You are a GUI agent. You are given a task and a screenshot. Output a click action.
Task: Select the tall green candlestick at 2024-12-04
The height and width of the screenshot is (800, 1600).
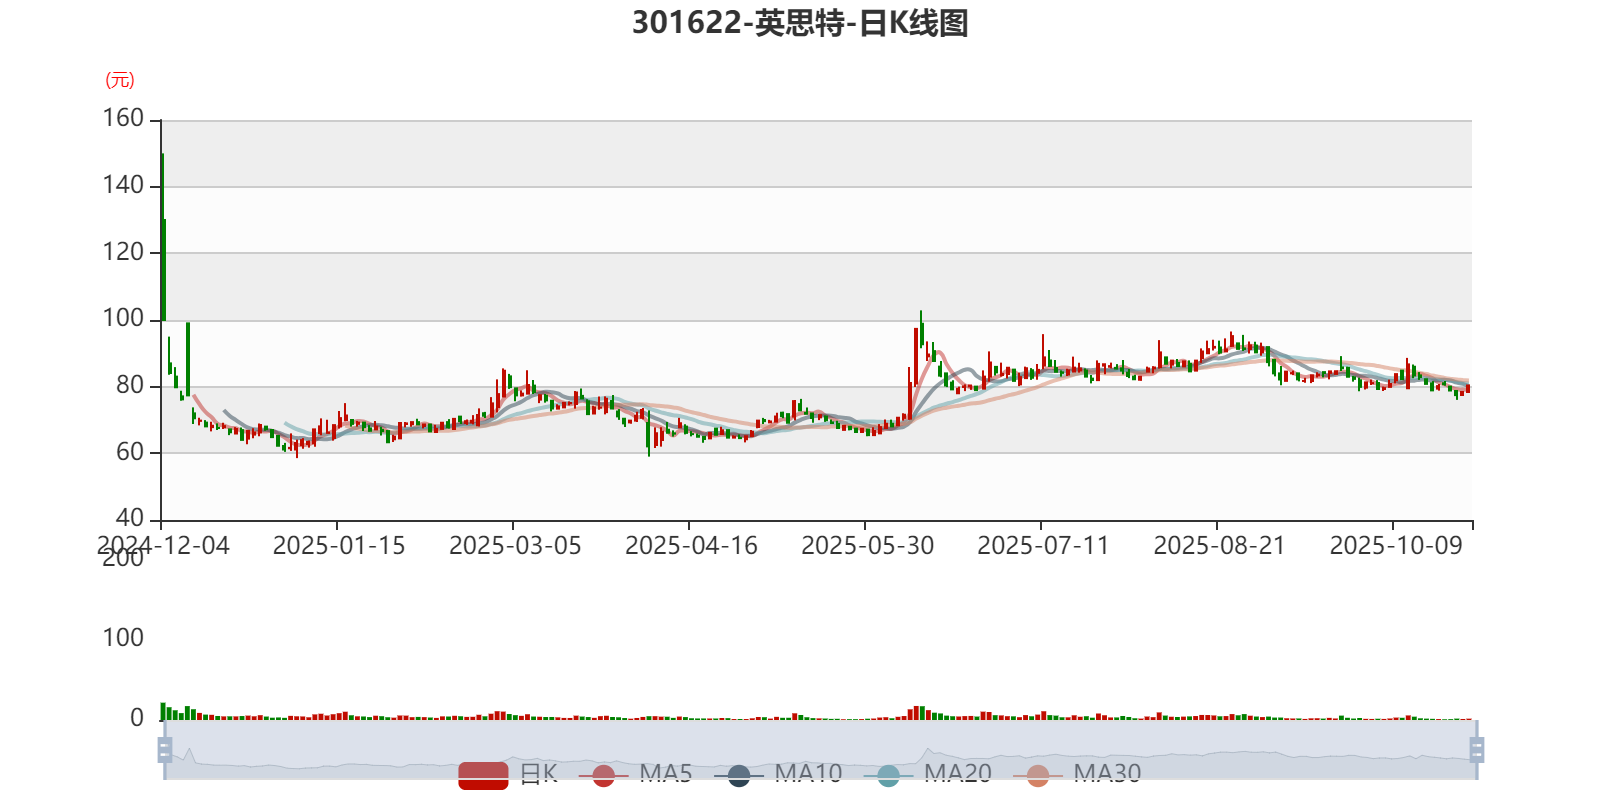tap(162, 237)
